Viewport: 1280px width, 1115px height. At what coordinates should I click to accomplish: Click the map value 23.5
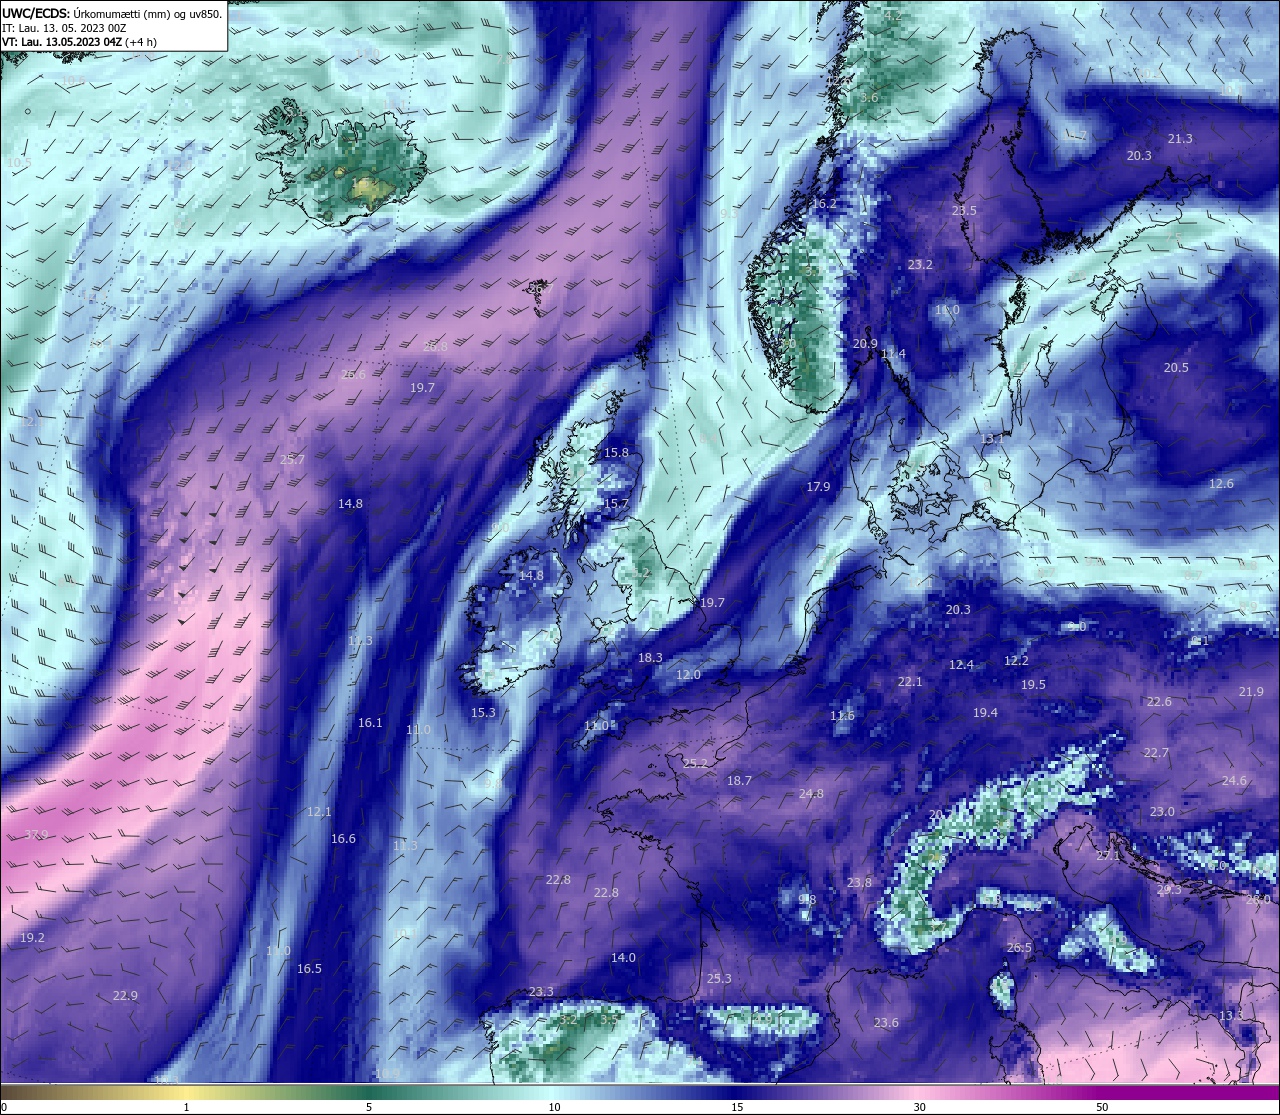click(x=964, y=211)
